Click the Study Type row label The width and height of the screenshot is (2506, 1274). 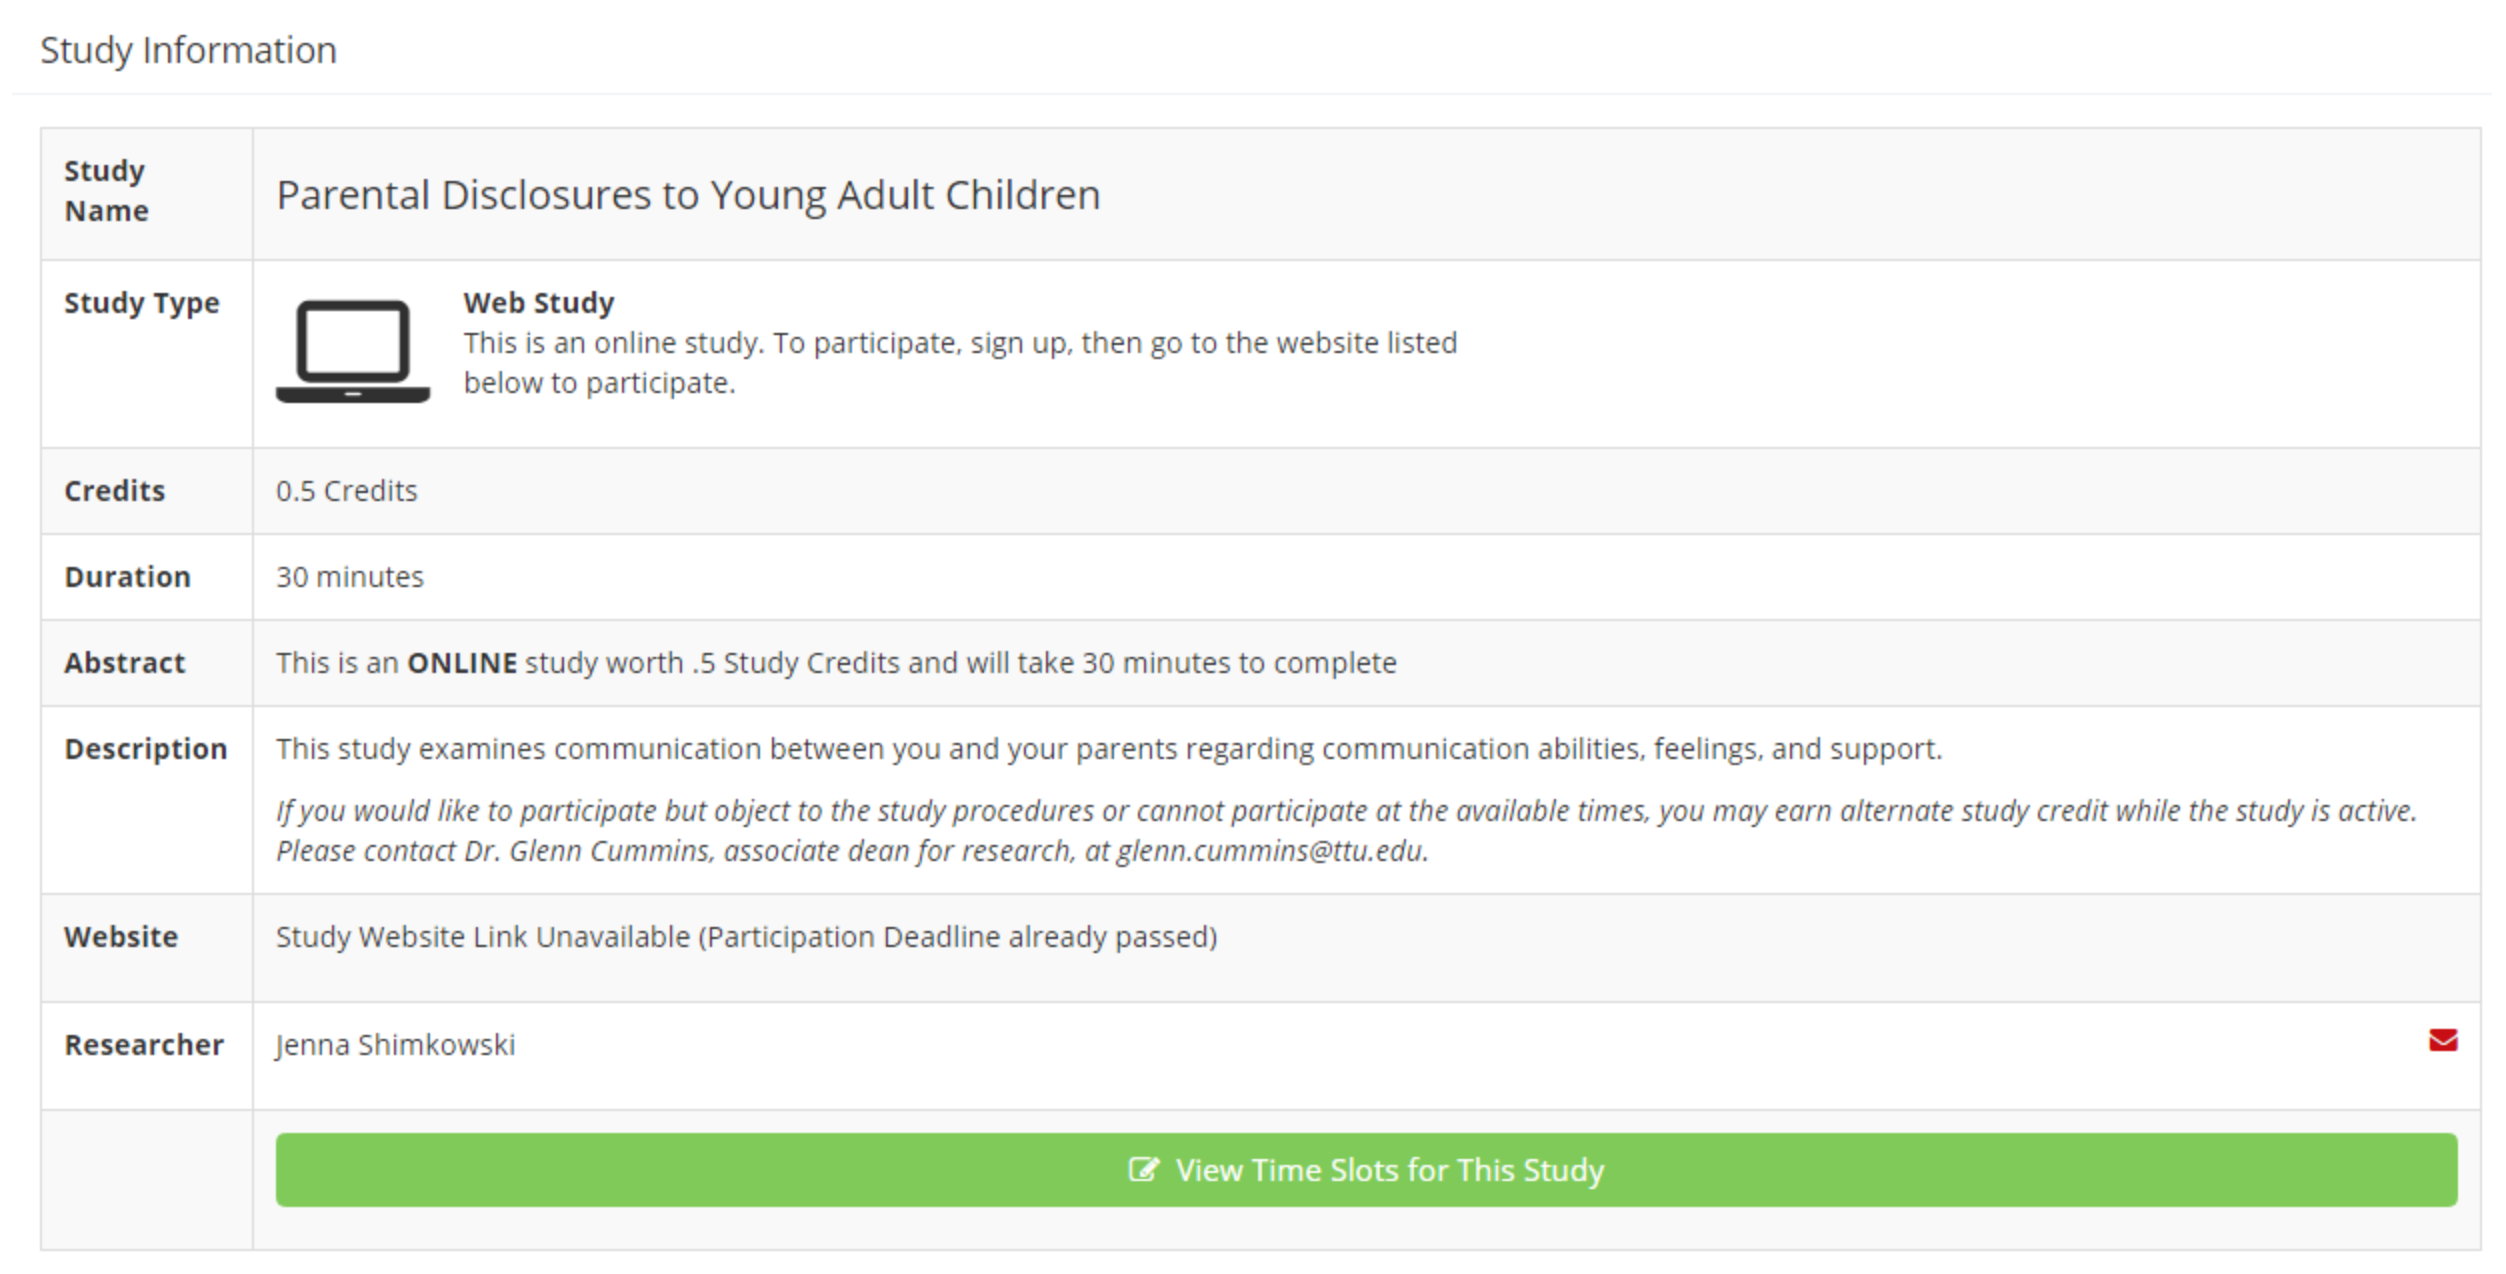(141, 302)
